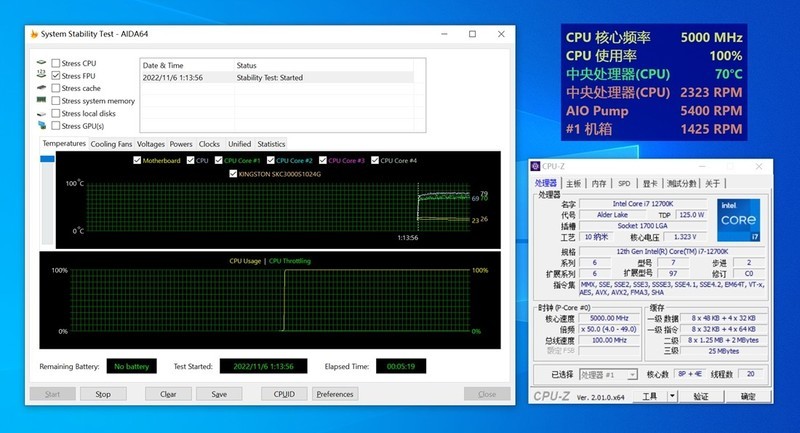
Task: Maximize the AIDA64 System Stability Test window
Action: pyautogui.click(x=472, y=34)
